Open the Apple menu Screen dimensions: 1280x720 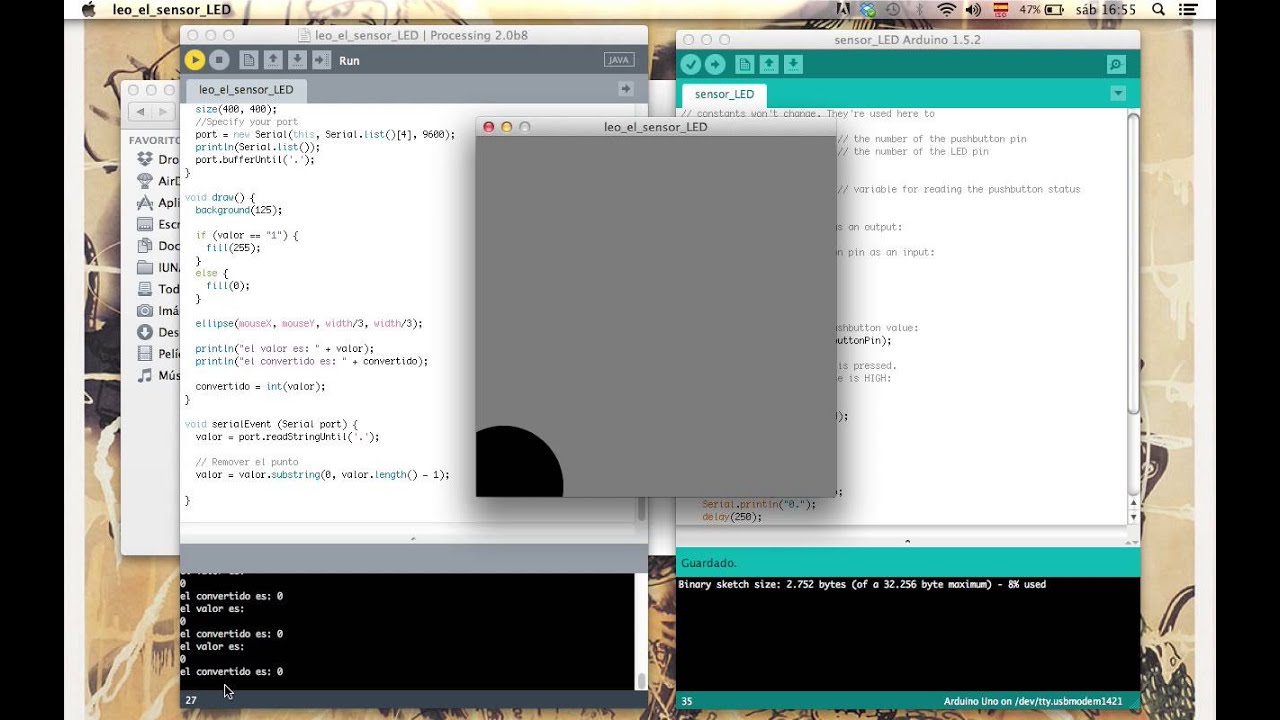coord(89,9)
